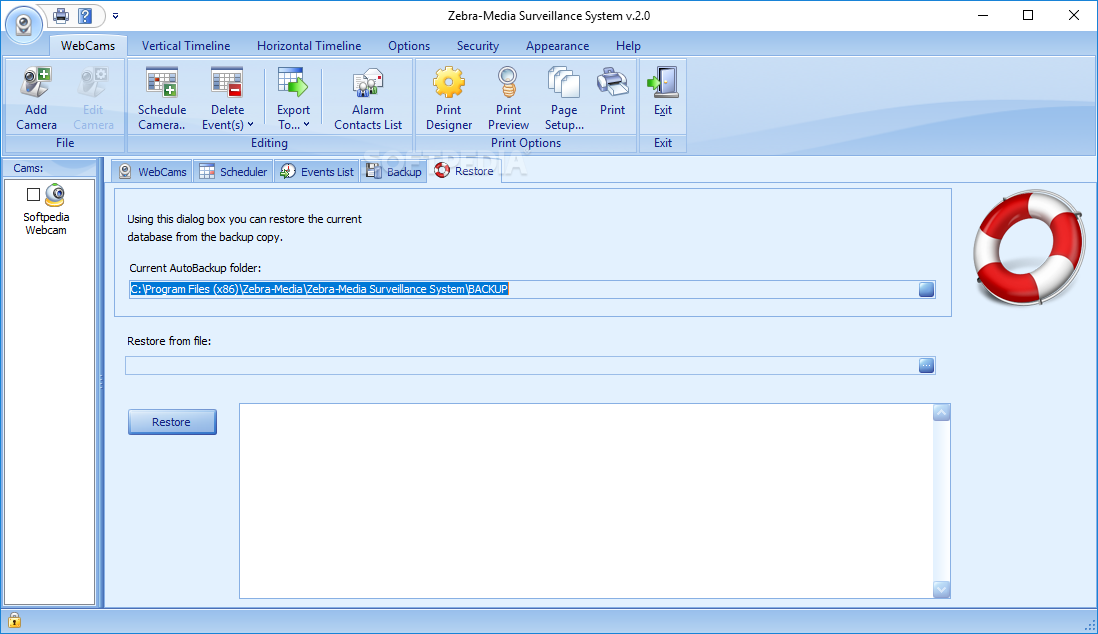Open Page Setup dialog
This screenshot has height=634, width=1098.
click(x=564, y=98)
